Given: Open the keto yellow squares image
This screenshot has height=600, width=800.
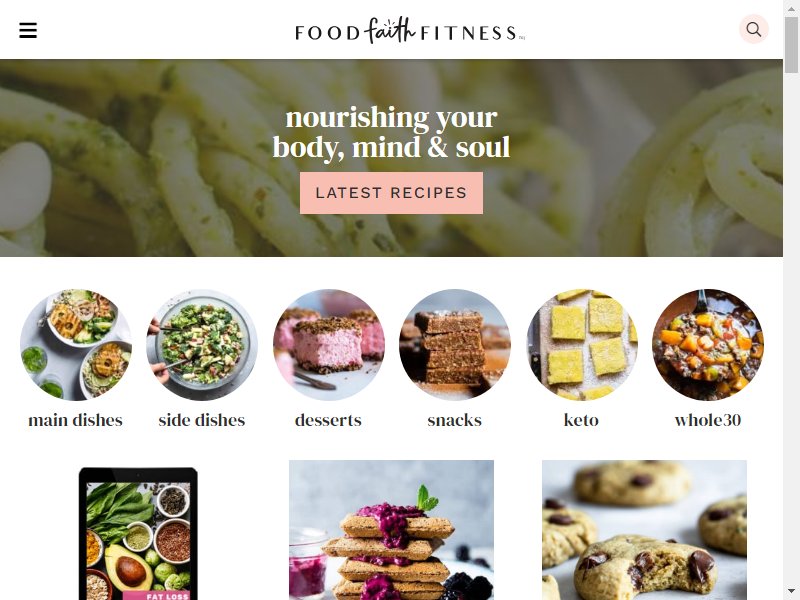Looking at the screenshot, I should coord(582,345).
